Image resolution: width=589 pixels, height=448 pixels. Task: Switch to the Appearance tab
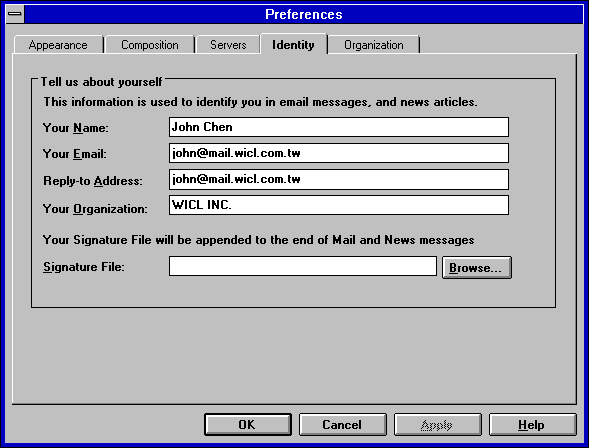coord(58,45)
